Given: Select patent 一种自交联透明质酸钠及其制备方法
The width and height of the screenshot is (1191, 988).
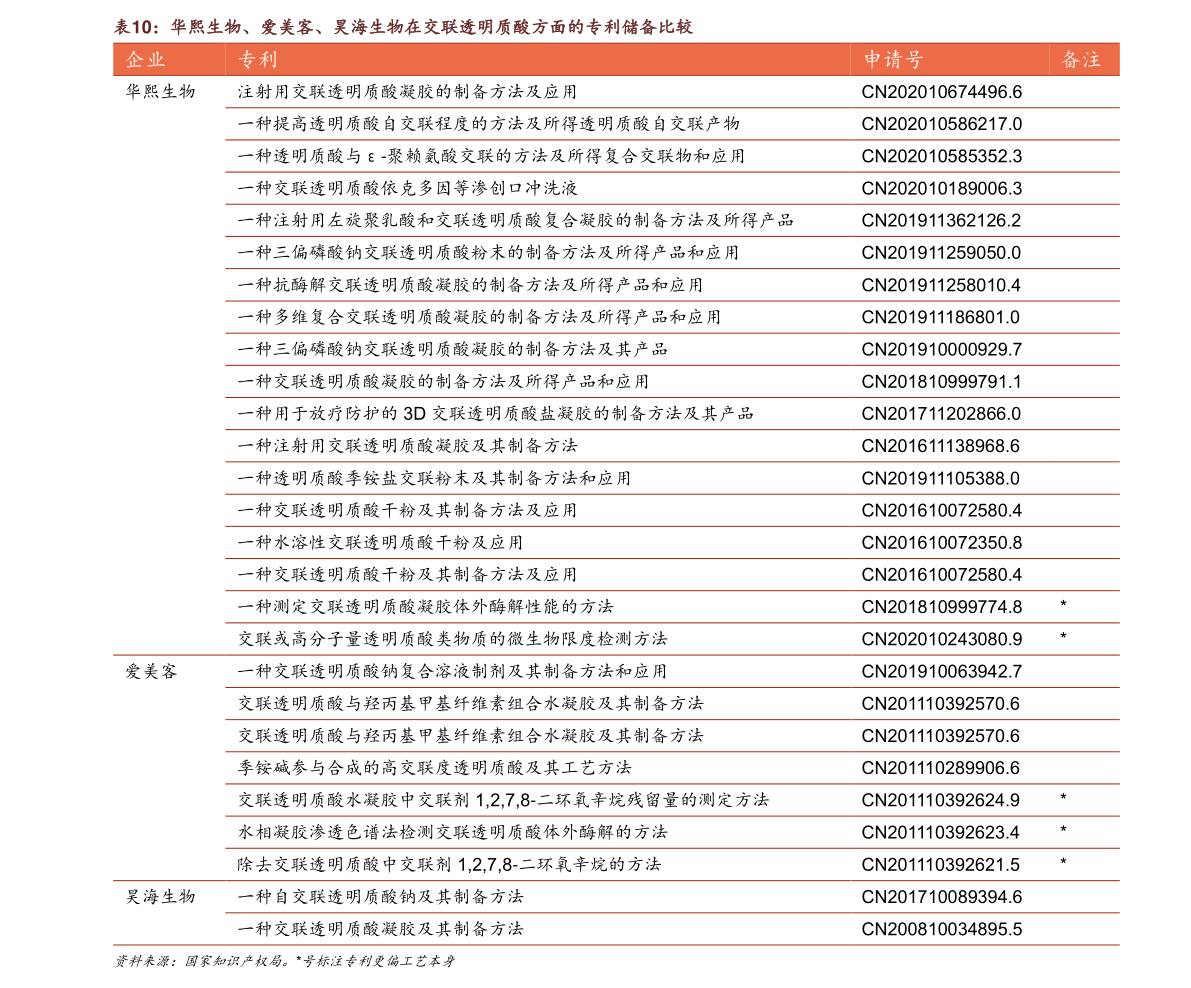Looking at the screenshot, I should (381, 897).
